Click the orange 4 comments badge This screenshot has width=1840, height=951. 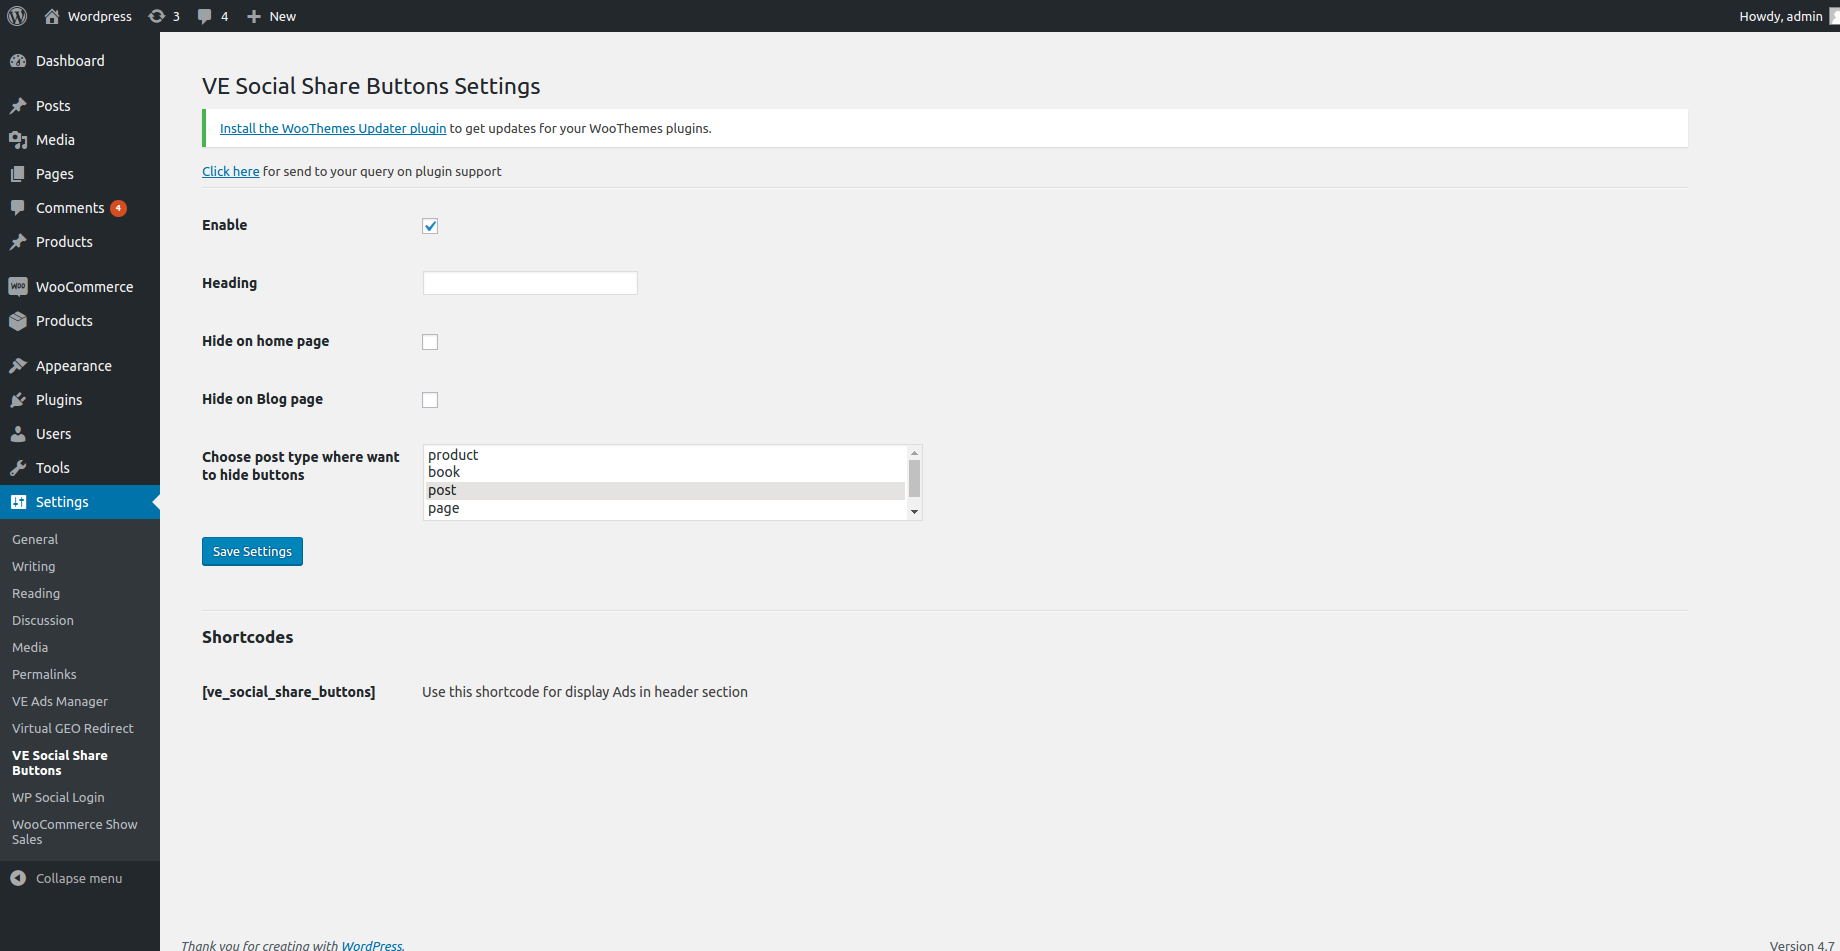(118, 208)
